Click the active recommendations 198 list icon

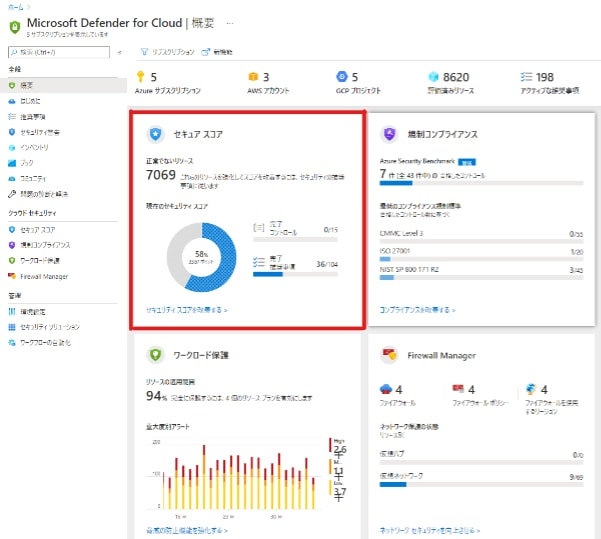[x=526, y=77]
